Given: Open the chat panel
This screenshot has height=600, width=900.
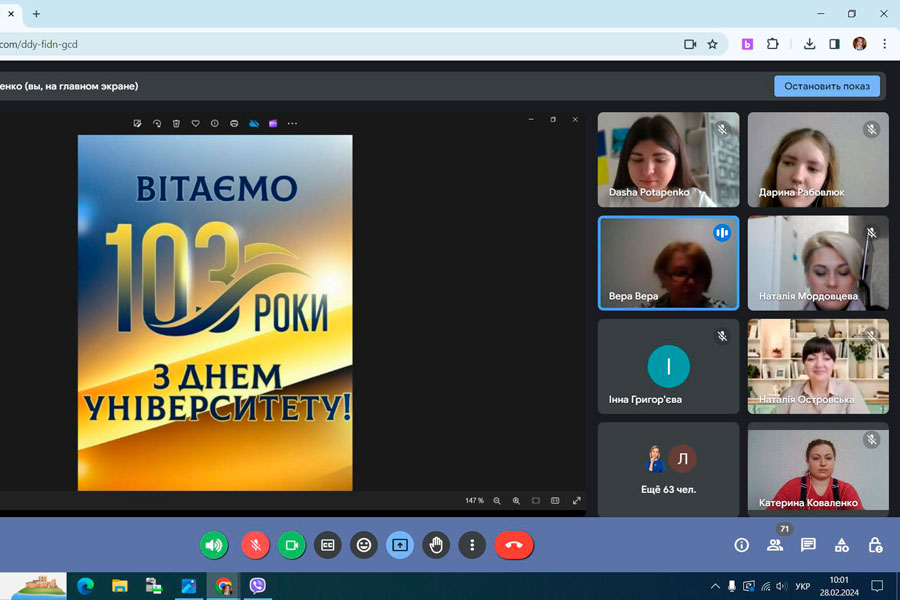Looking at the screenshot, I should click(808, 545).
